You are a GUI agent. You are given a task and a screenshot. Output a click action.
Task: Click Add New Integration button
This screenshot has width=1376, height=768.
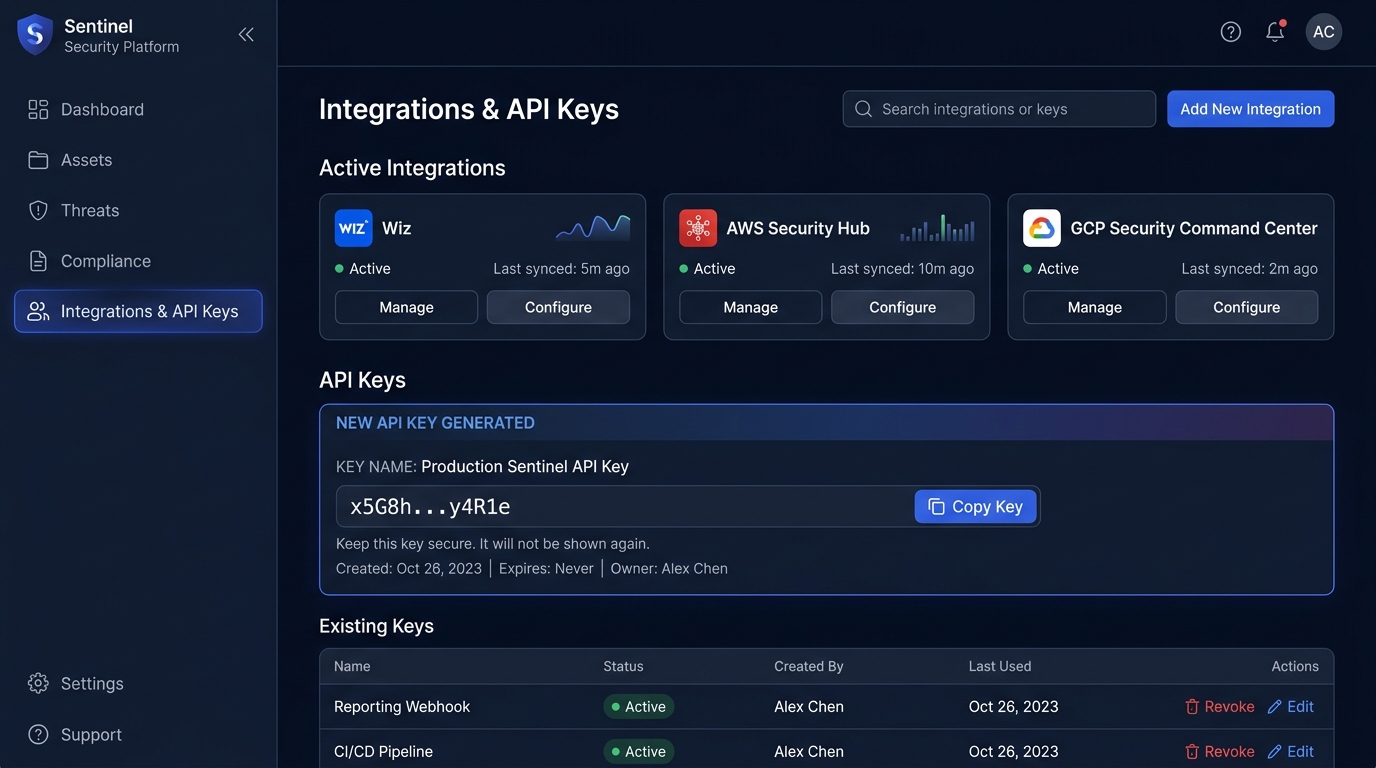tap(1250, 109)
